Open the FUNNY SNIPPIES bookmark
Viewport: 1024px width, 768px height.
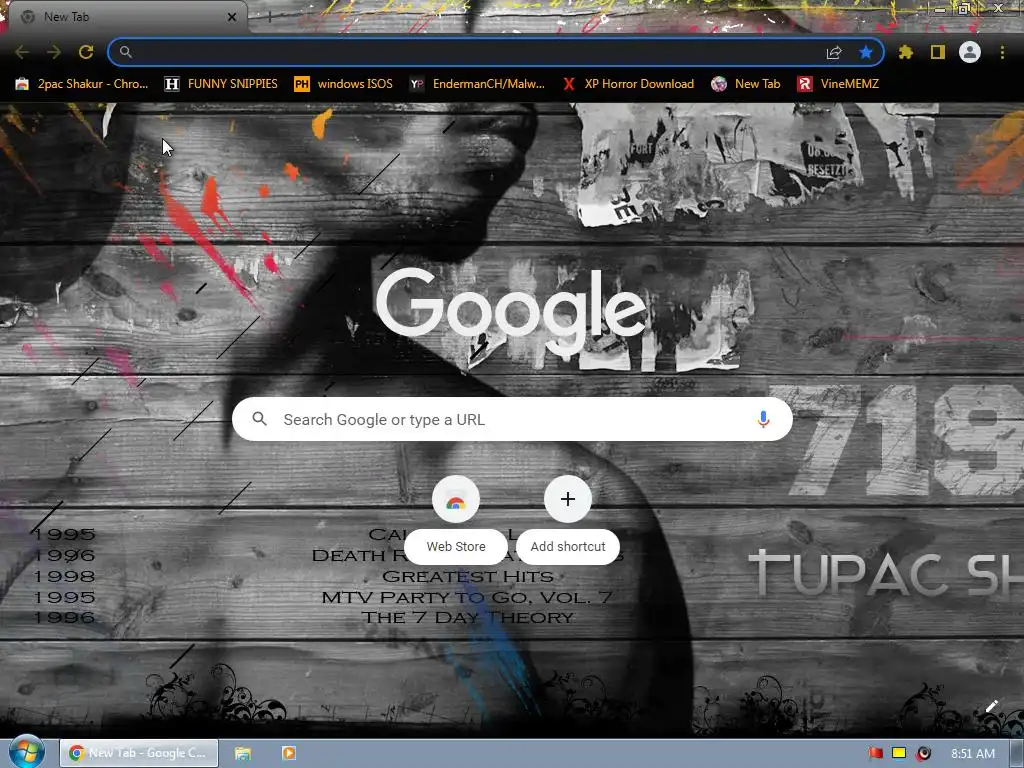[x=221, y=84]
